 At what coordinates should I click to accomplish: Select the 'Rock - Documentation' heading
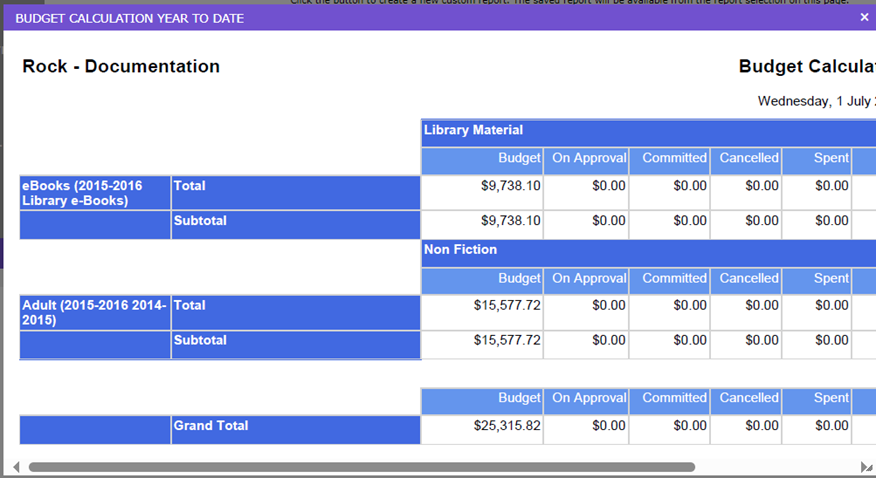click(121, 66)
